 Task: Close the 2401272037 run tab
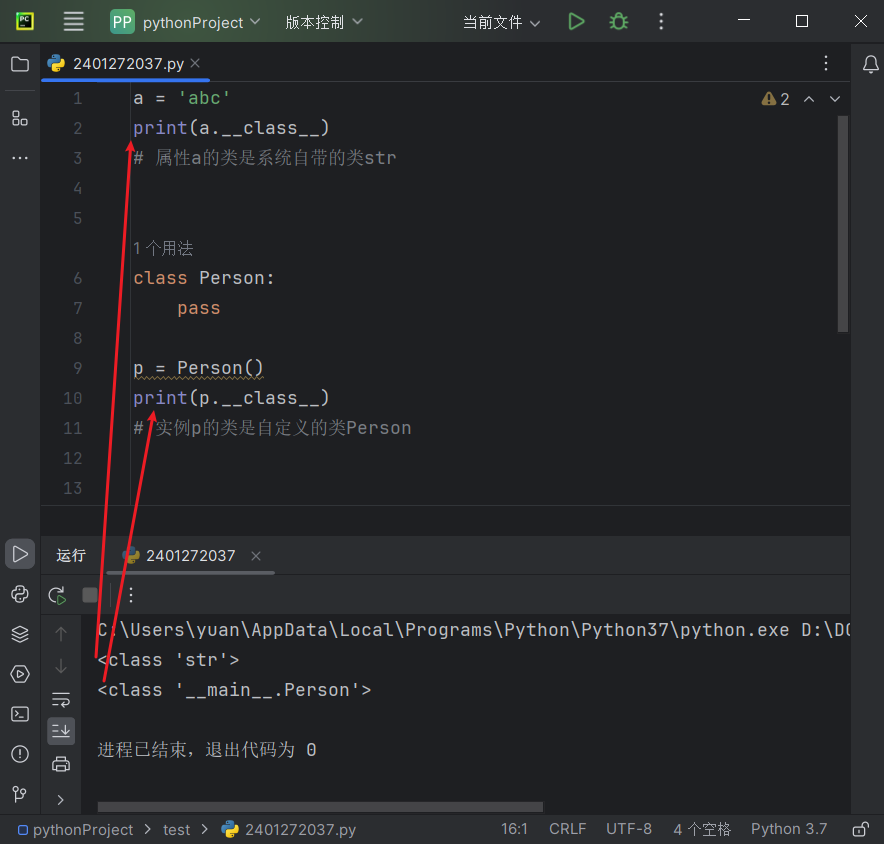click(x=255, y=556)
